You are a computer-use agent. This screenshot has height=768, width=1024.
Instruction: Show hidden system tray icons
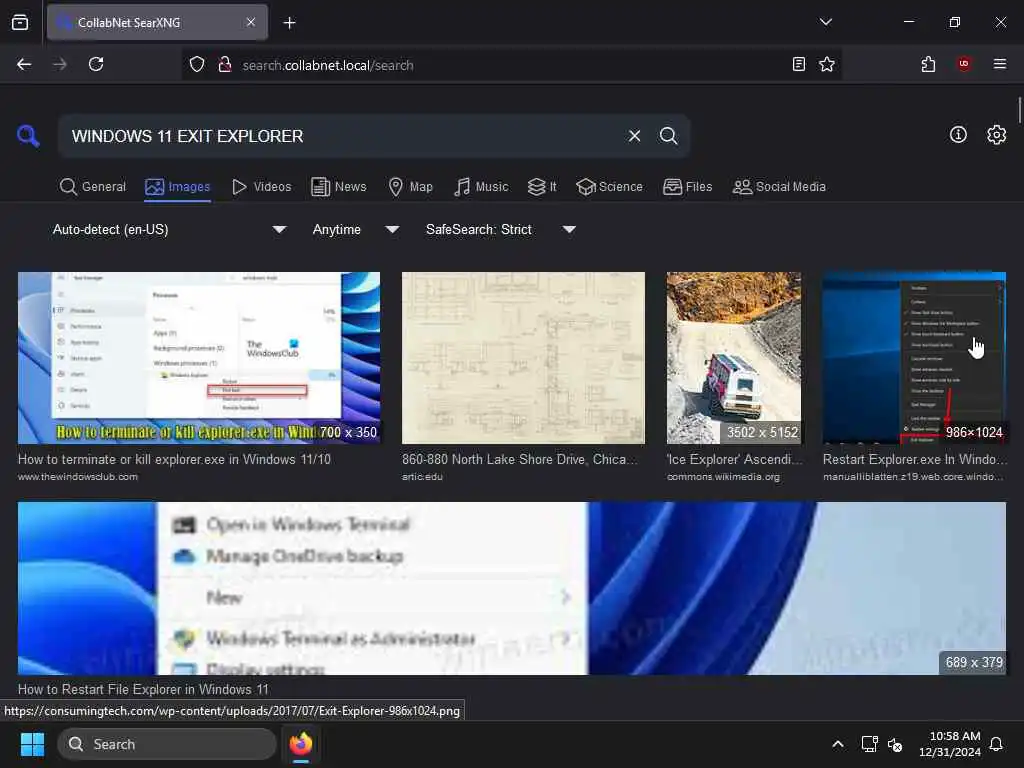[x=838, y=744]
